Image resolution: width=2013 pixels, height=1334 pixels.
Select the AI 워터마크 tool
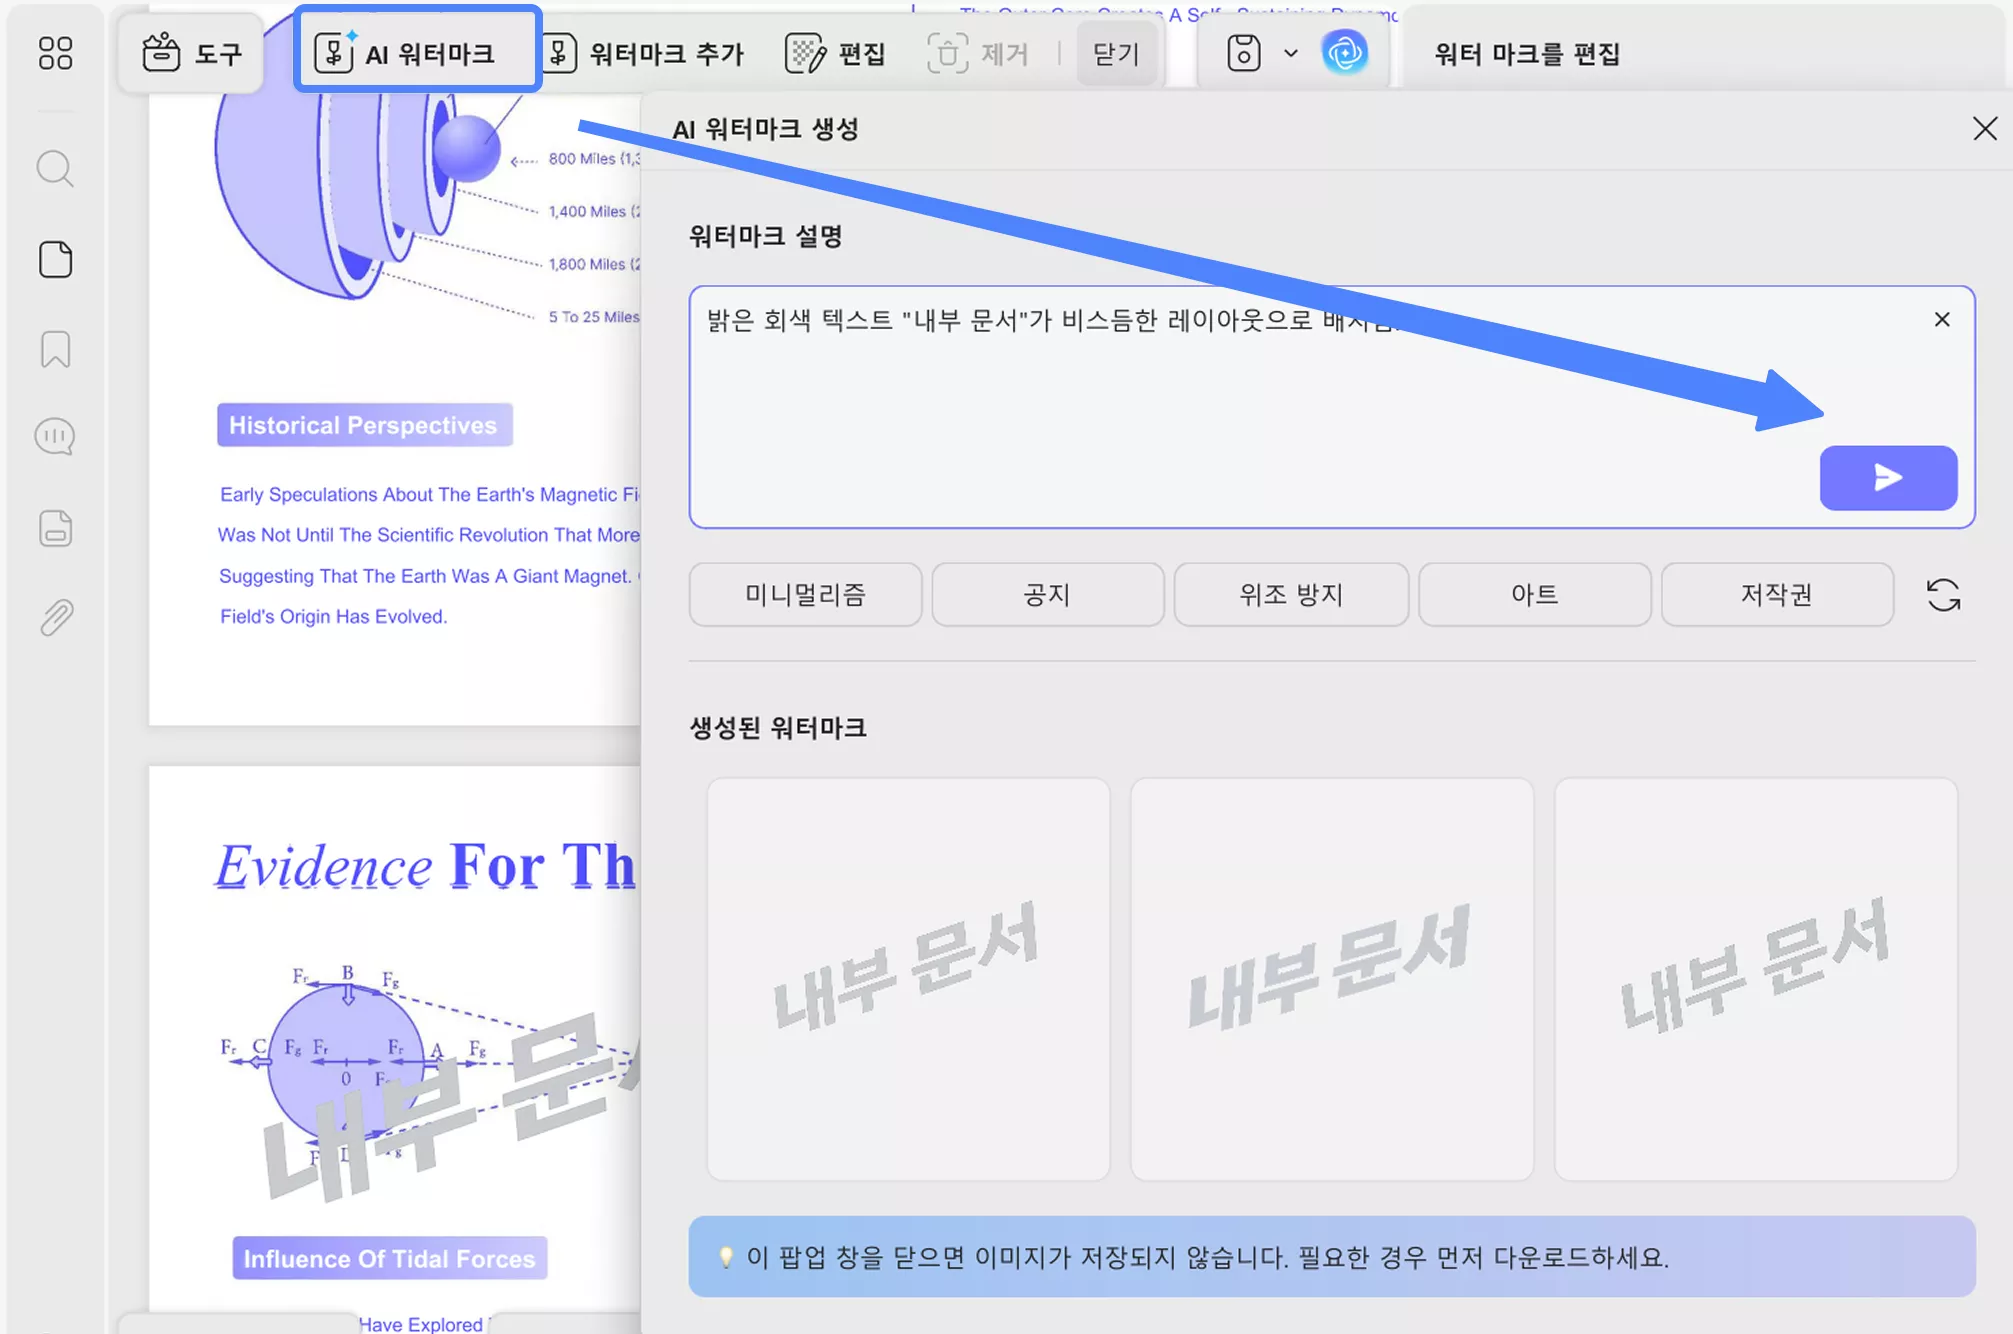417,50
